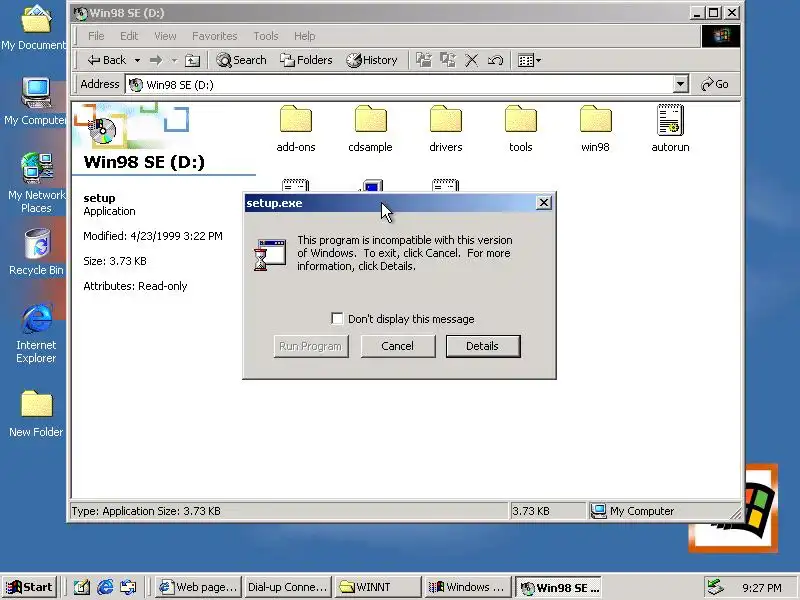Click Modified: 4/23/1999 3:22 PM text
Screen dimensions: 800x600
[153, 236]
